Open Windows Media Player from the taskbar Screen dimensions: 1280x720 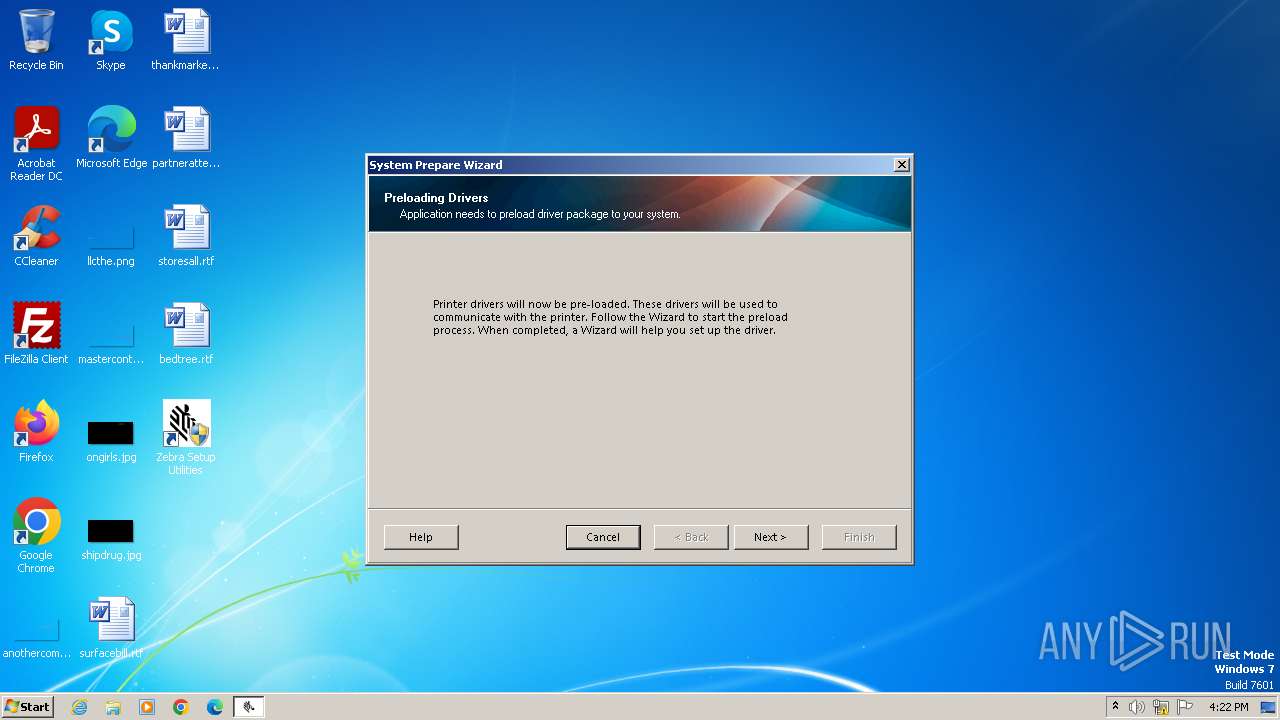click(x=147, y=707)
